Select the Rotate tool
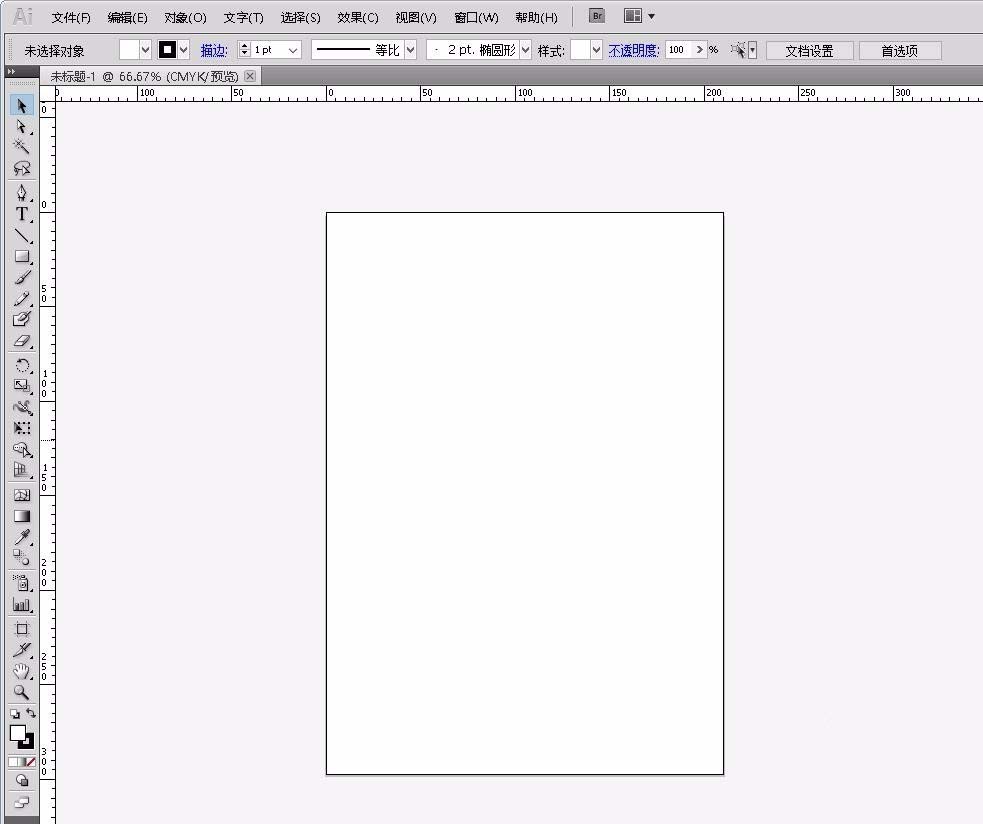The image size is (983, 824). [22, 365]
